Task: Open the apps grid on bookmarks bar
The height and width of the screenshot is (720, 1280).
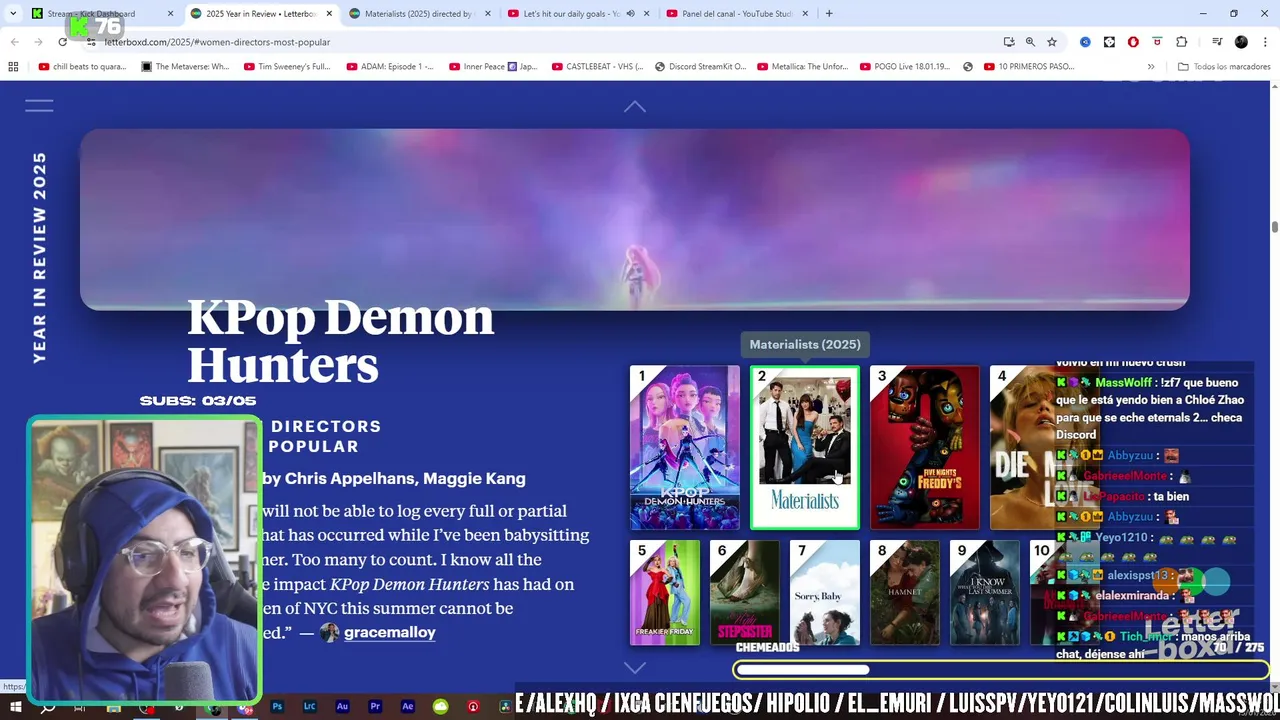Action: [x=13, y=67]
